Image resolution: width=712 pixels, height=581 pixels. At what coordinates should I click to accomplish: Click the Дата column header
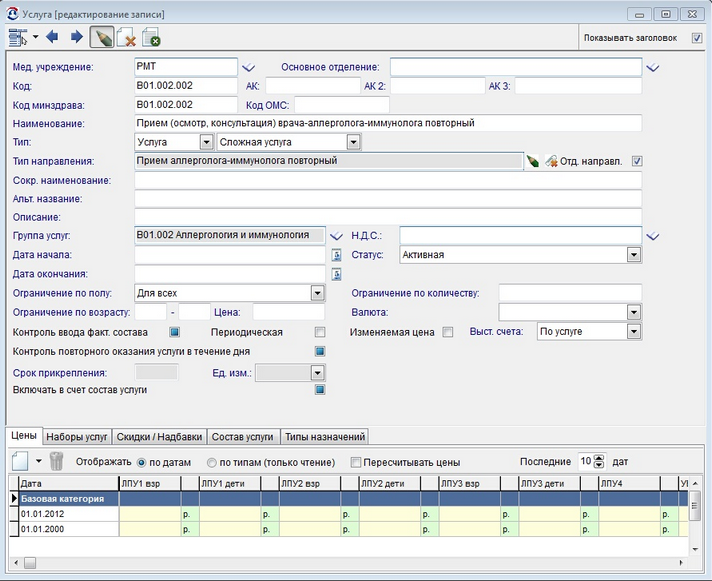tap(69, 484)
